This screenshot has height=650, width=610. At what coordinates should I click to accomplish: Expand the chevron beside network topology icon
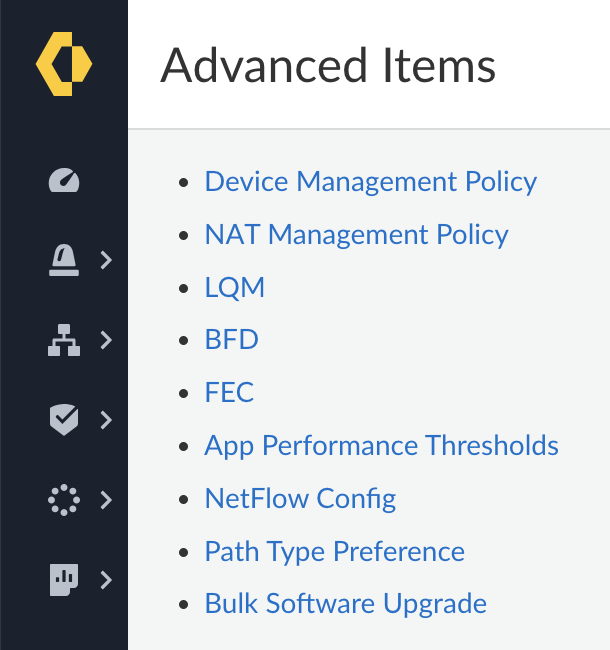click(107, 341)
